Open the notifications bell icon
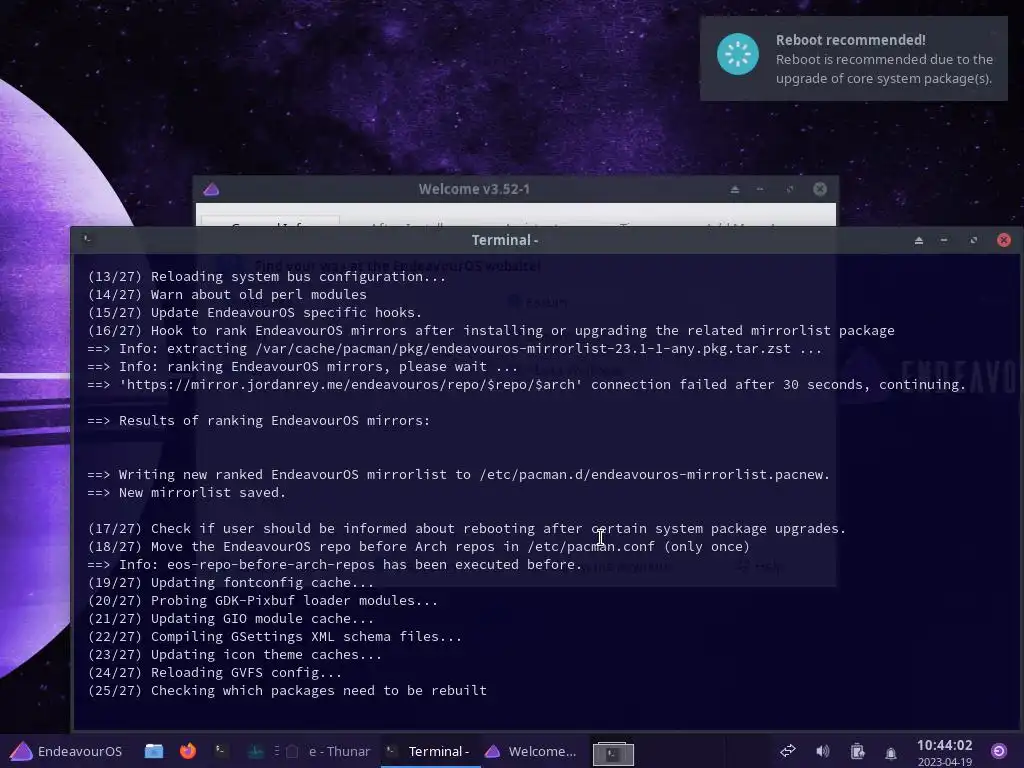This screenshot has width=1024, height=768. pyautogui.click(x=891, y=753)
